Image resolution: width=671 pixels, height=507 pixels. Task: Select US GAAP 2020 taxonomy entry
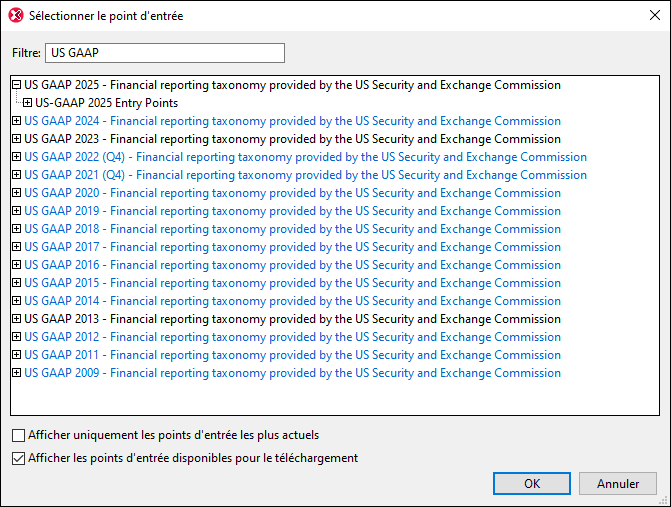(292, 193)
